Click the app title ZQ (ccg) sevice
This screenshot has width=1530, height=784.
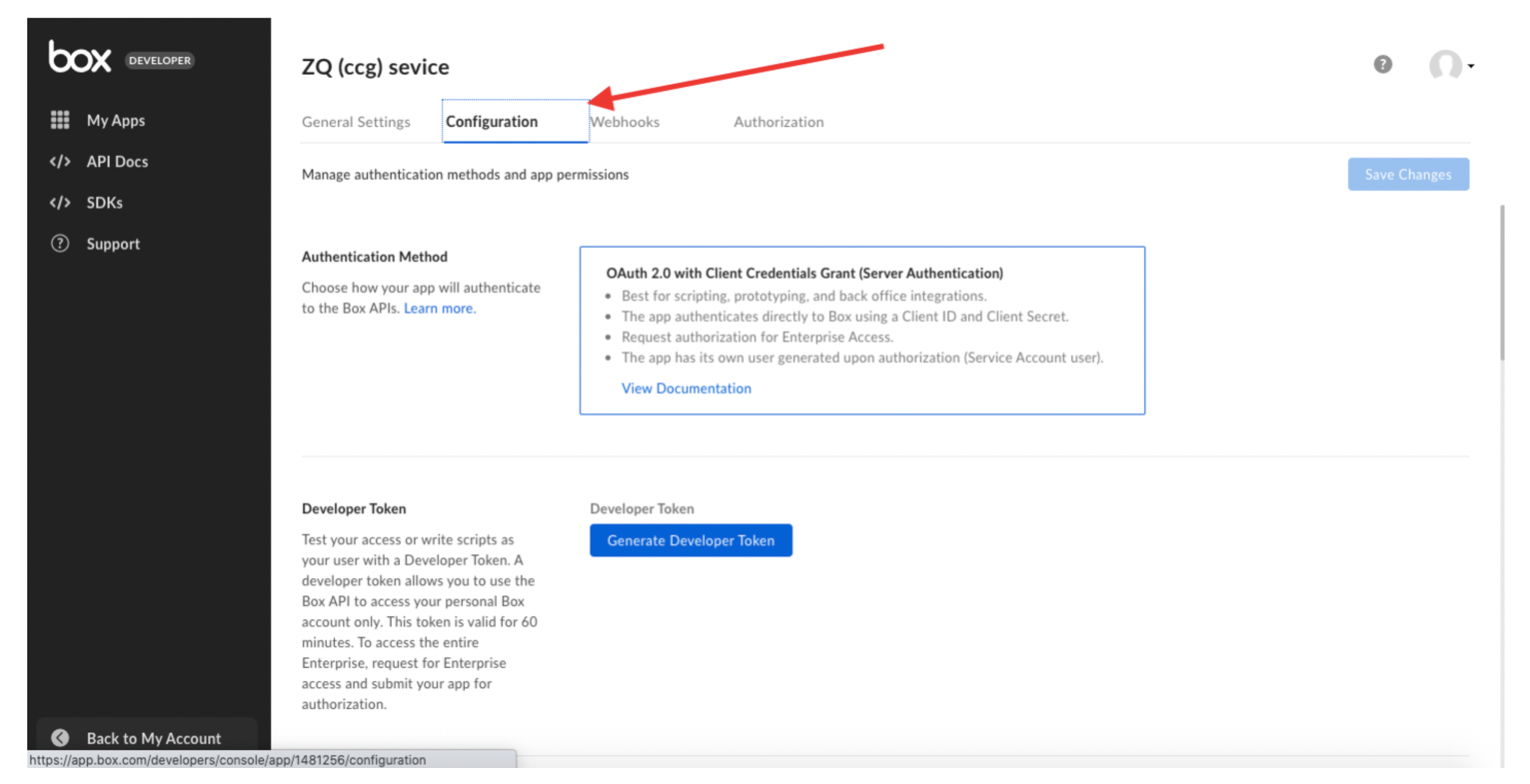[x=375, y=67]
